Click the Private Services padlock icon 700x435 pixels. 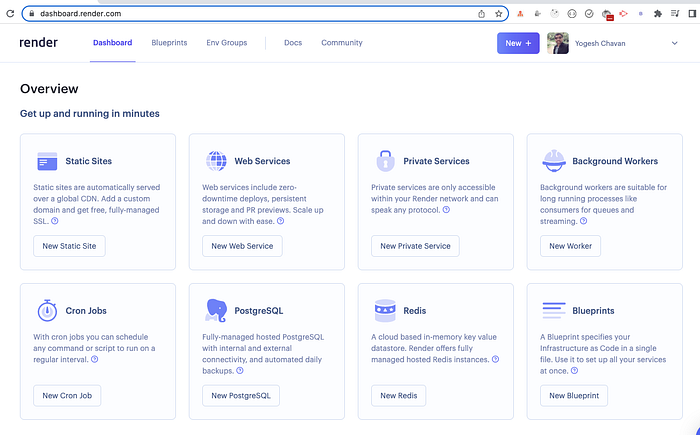(x=385, y=161)
